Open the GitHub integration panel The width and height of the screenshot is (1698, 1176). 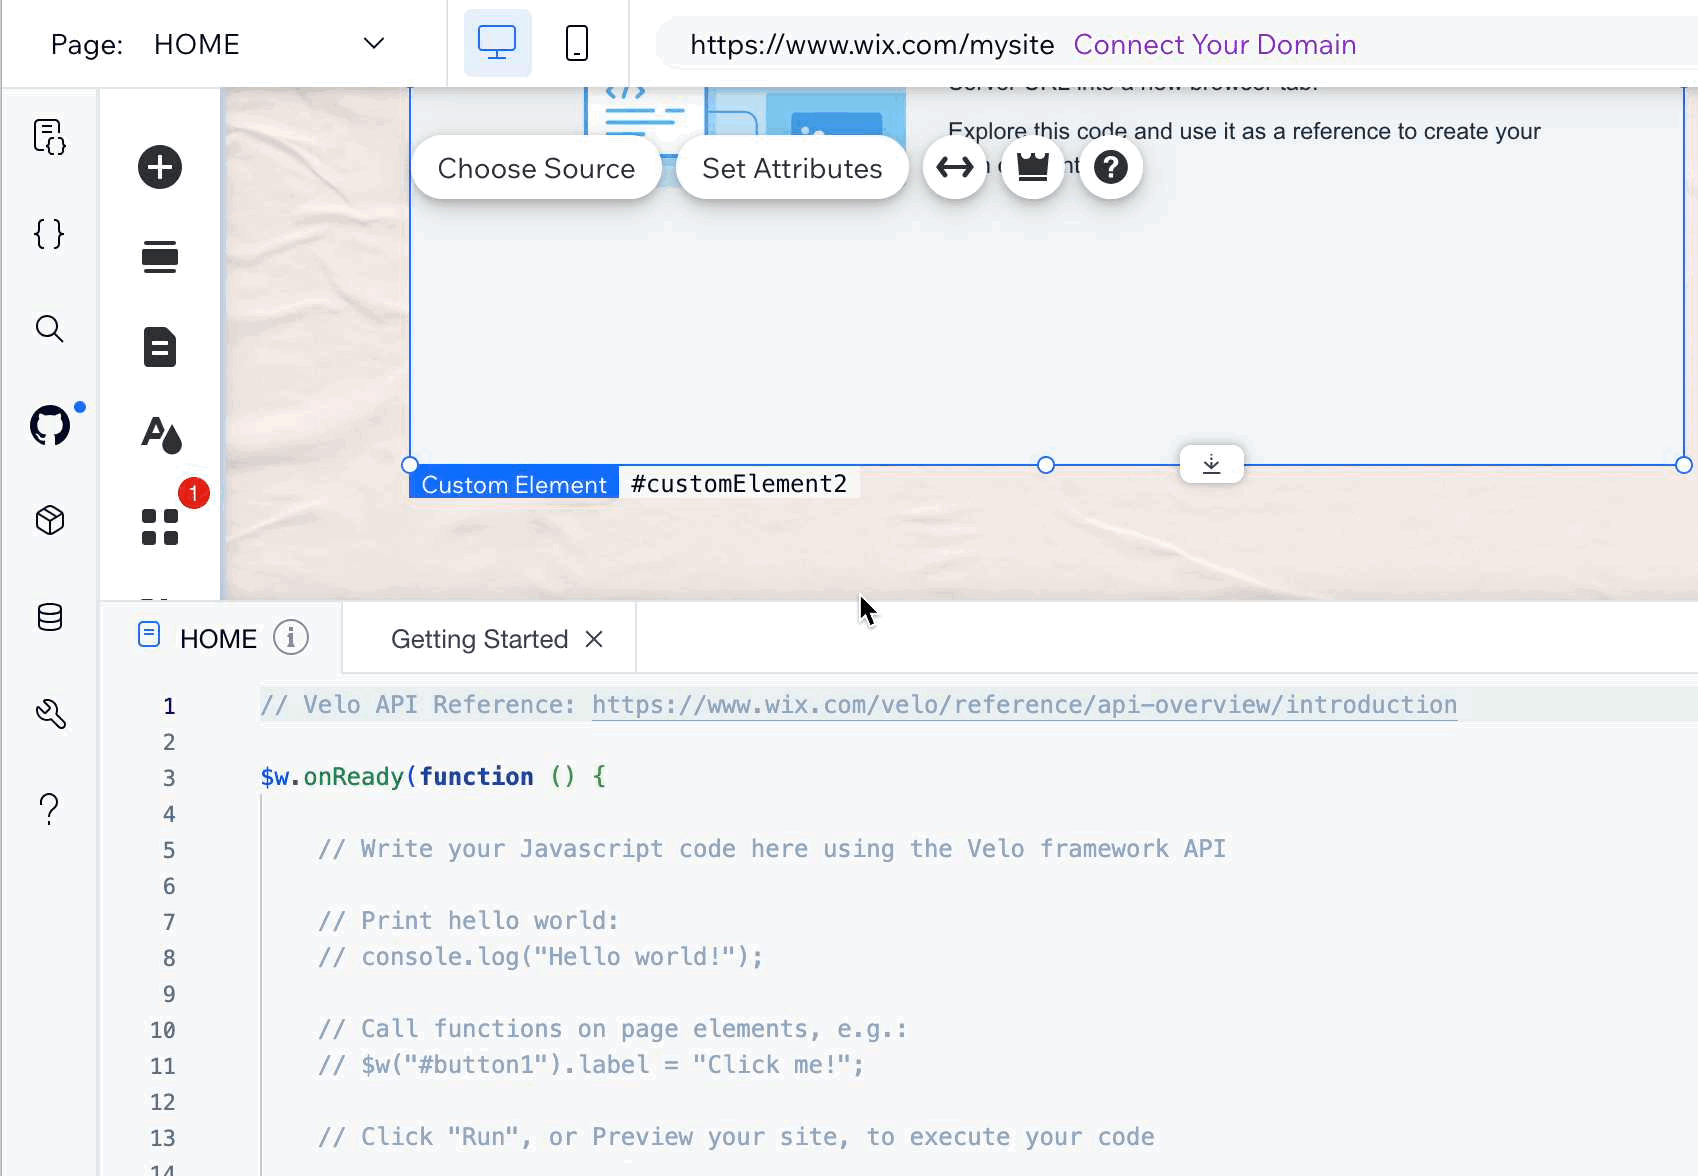(50, 425)
